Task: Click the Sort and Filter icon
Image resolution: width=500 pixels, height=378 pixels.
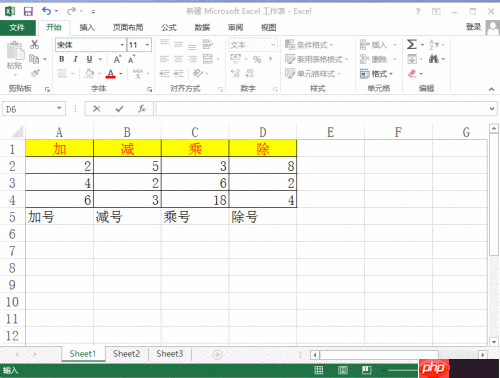Action: click(434, 44)
